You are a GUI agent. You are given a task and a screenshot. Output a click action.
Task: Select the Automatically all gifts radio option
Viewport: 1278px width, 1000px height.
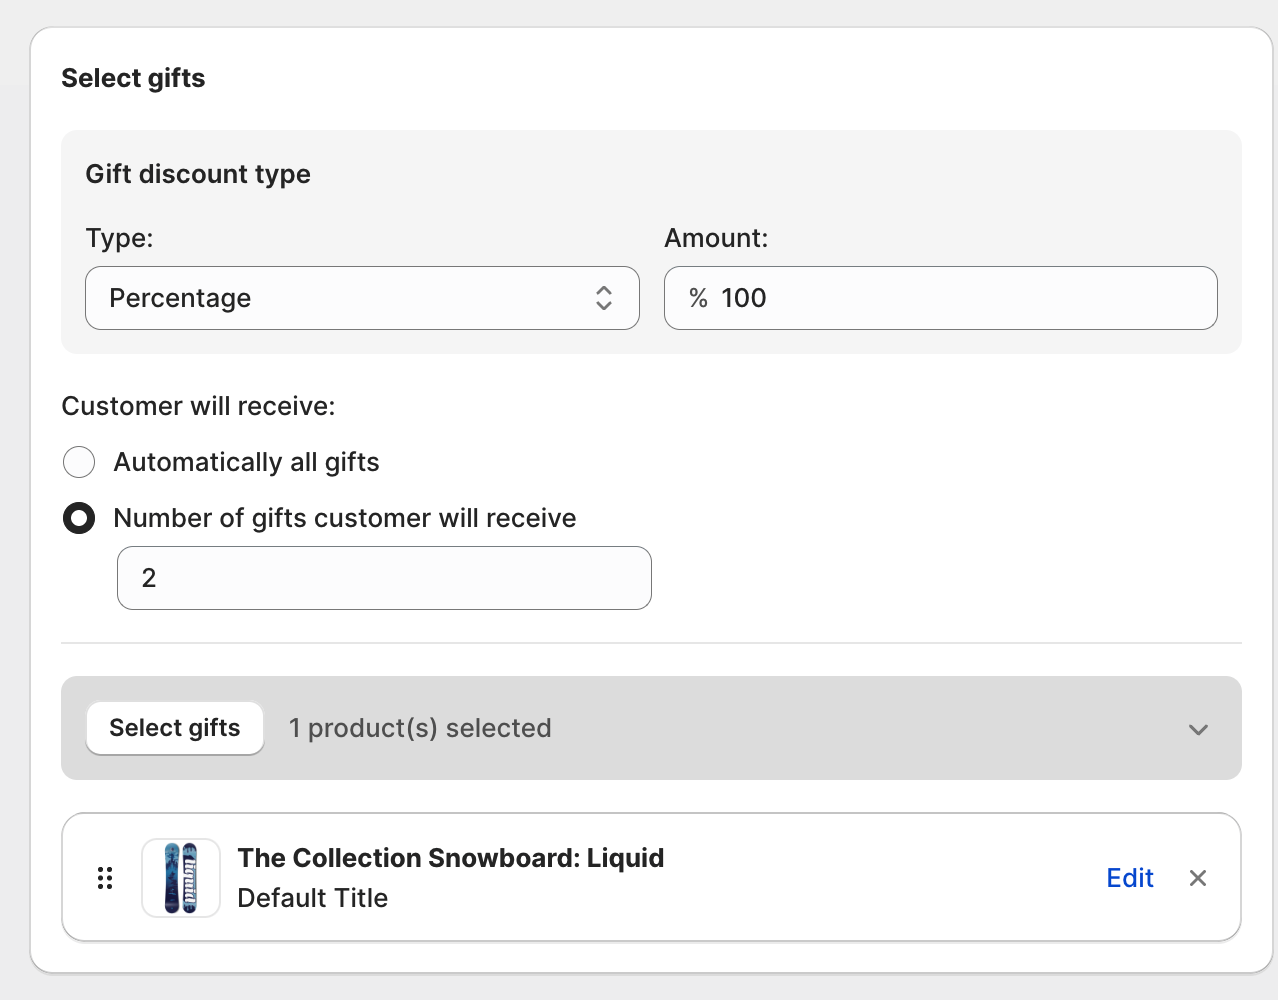[x=79, y=462]
